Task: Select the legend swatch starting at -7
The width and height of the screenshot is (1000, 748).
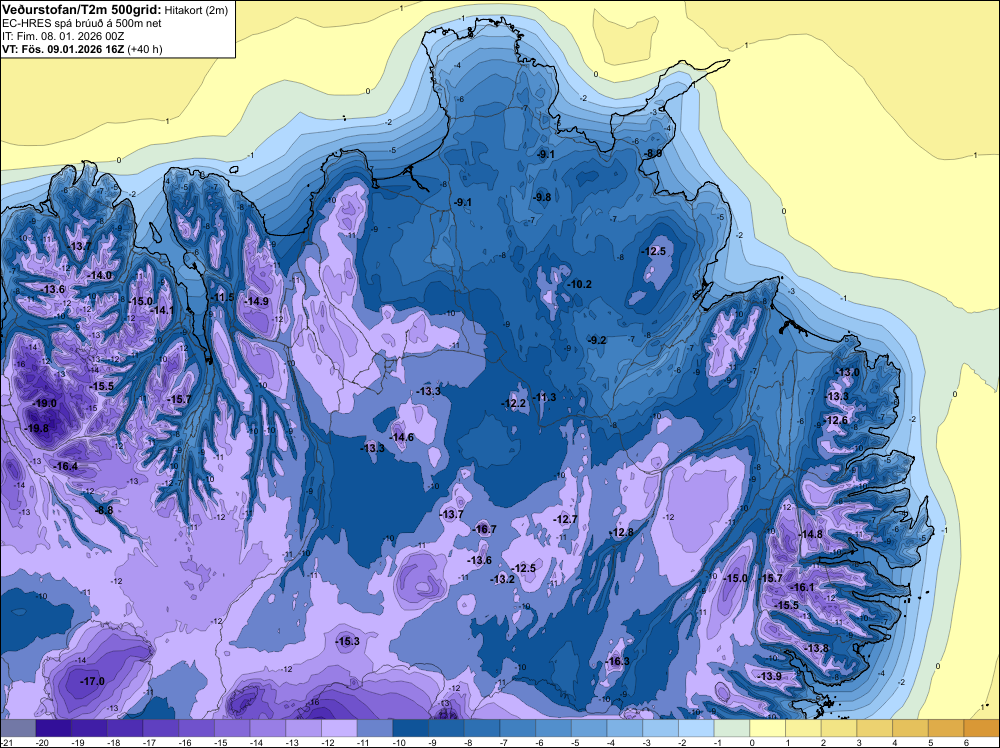Action: pyautogui.click(x=518, y=728)
